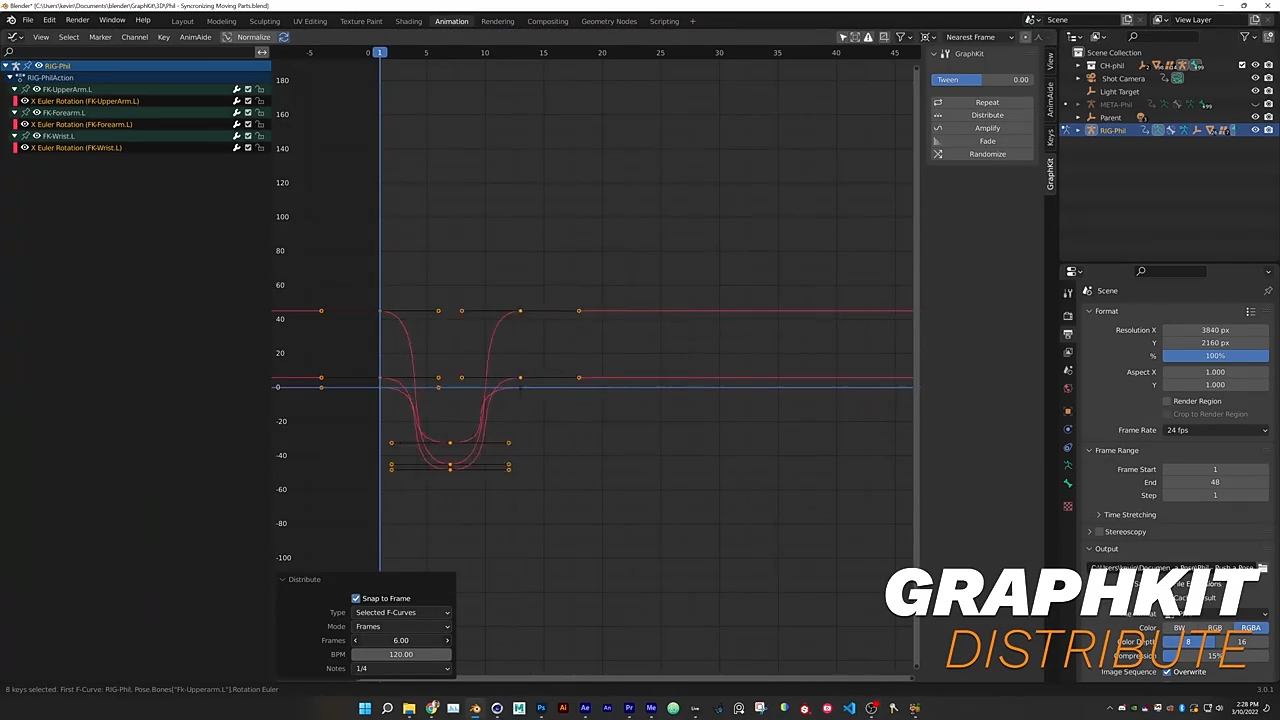Hide the X Euler Rotation (FK-Wrist.L) curve

click(x=25, y=148)
